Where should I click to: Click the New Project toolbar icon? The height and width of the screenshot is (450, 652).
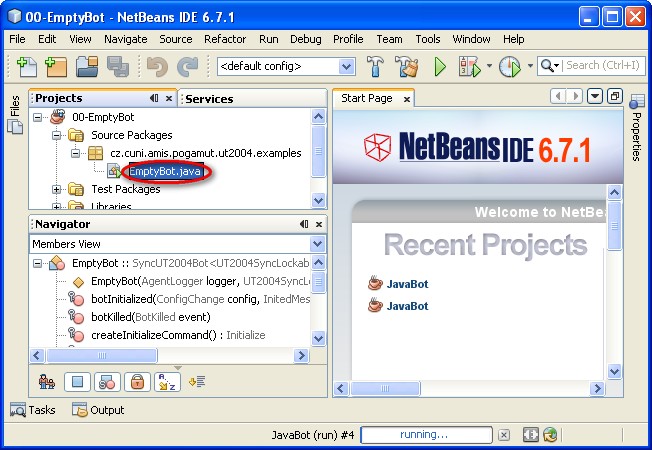pyautogui.click(x=56, y=67)
